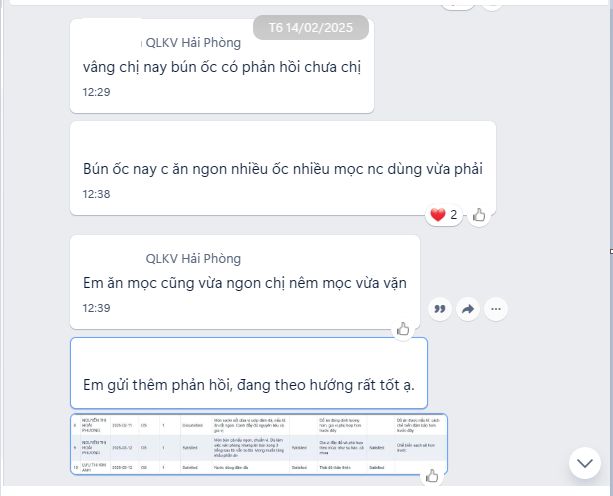Image resolution: width=613 pixels, height=496 pixels.
Task: Forward the 'Em ăn mọc' message with the arrow icon
Action: click(468, 309)
